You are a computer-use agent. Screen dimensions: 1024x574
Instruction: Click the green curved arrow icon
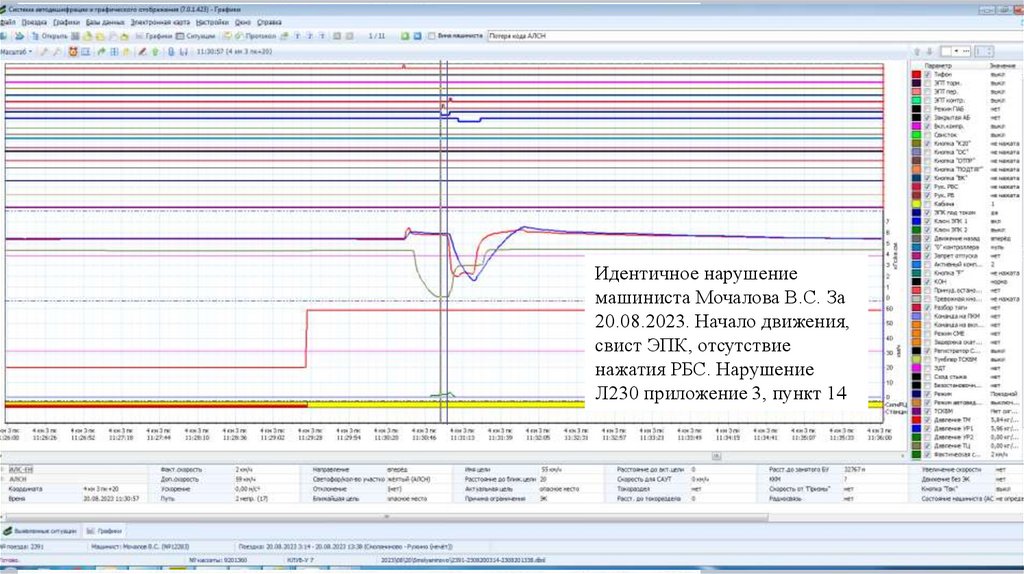pyautogui.click(x=99, y=50)
